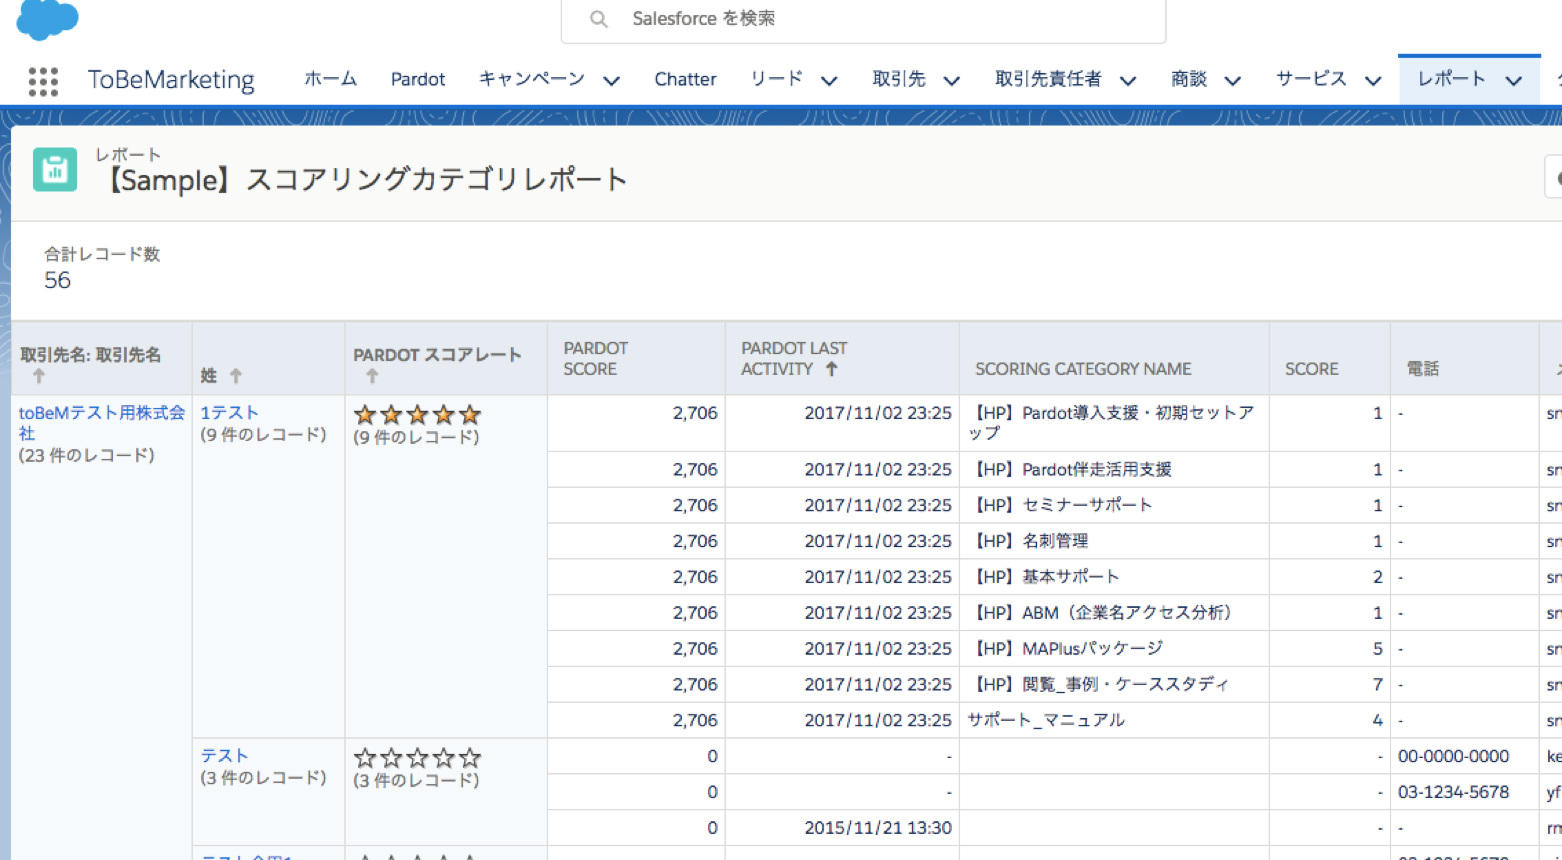1562x860 pixels.
Task: Click the レポート breadcrumb label
Action: pos(128,154)
